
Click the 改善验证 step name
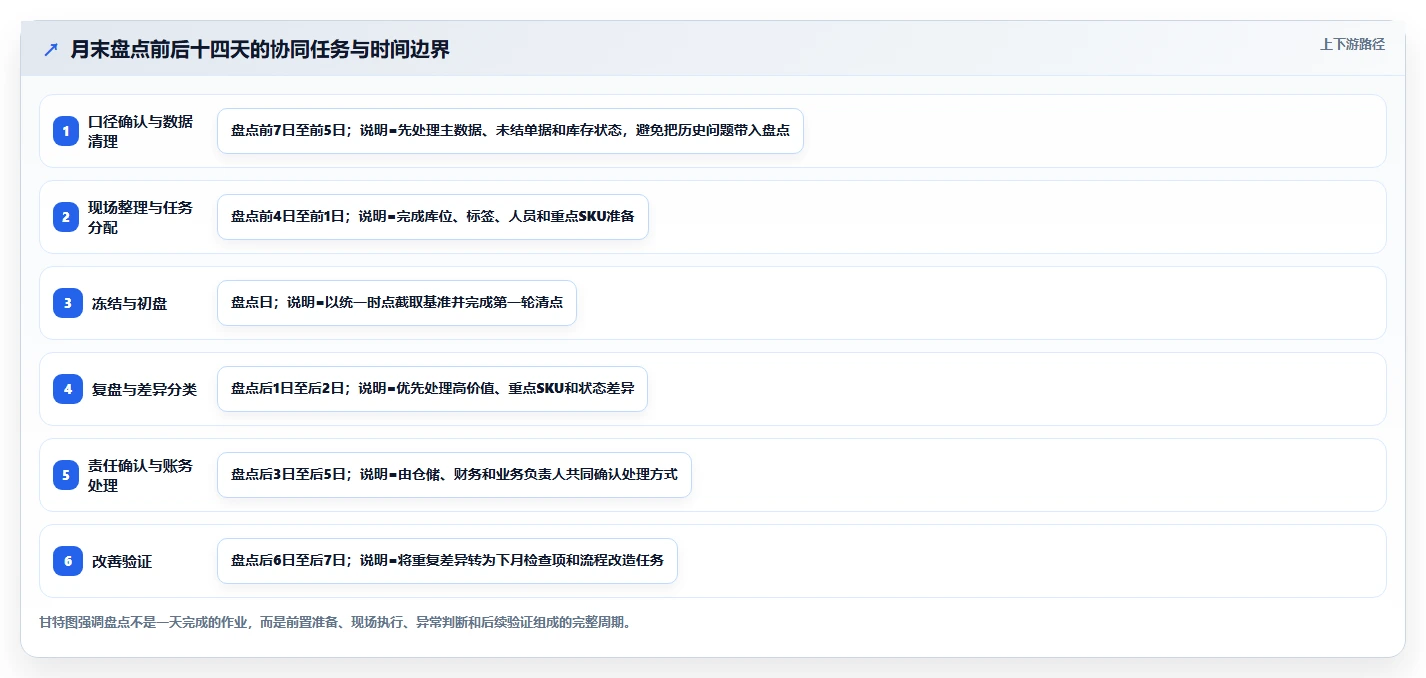[122, 561]
